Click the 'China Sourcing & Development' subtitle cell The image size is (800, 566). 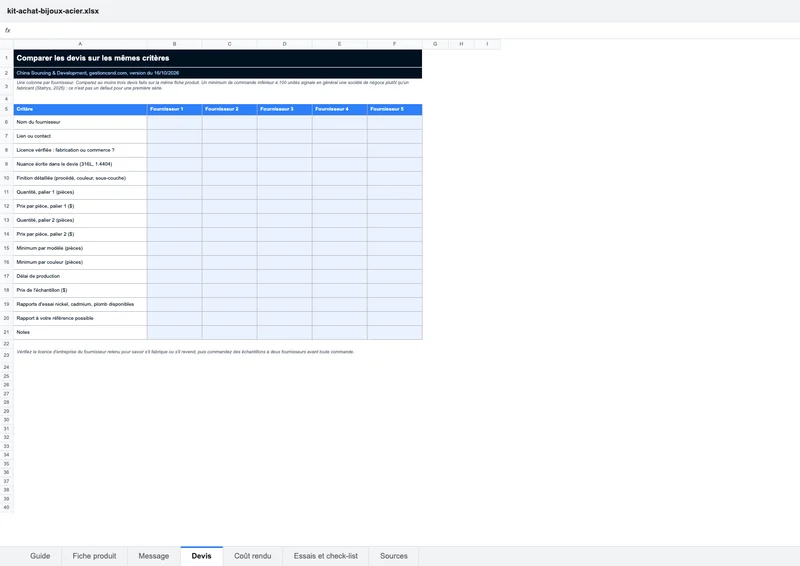pos(218,73)
